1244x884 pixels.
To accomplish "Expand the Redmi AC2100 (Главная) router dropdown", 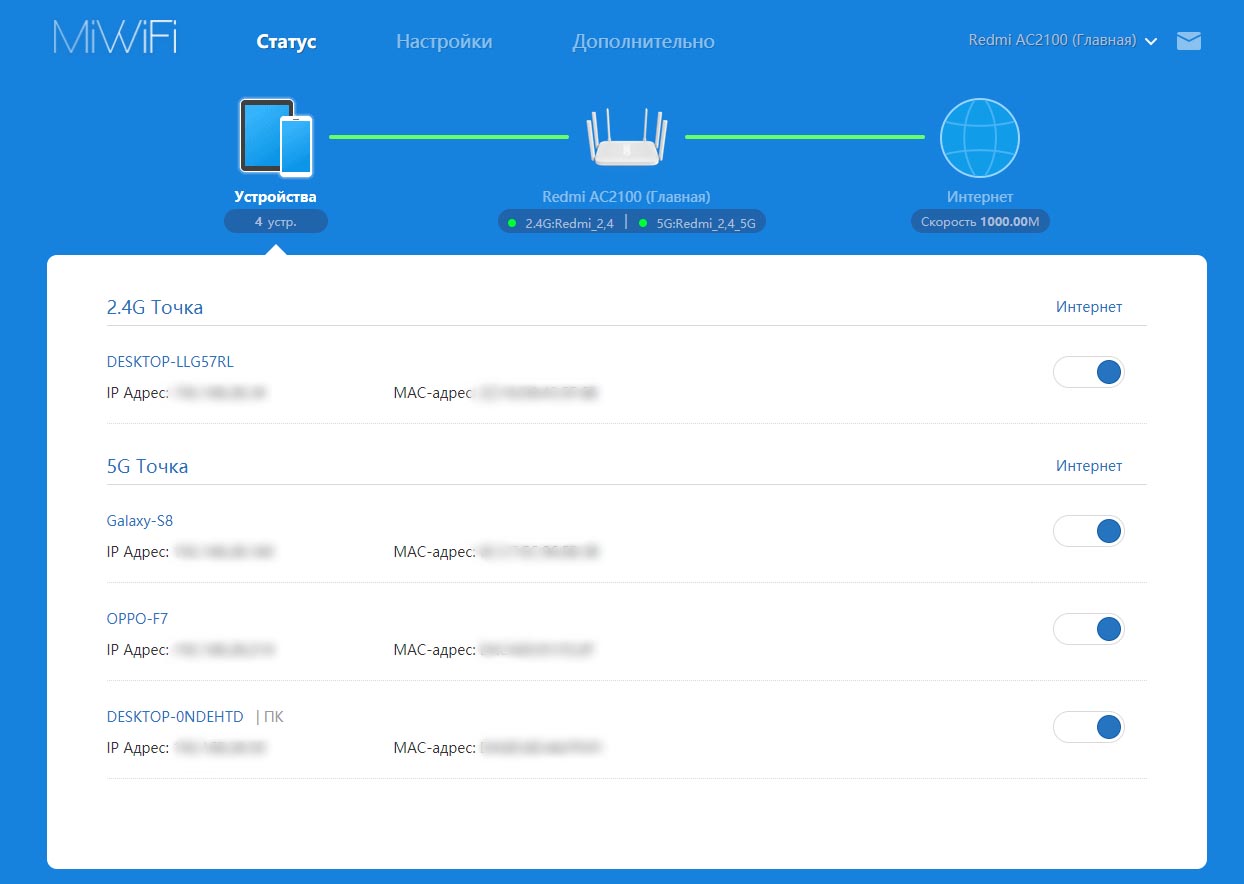I will coord(1063,41).
